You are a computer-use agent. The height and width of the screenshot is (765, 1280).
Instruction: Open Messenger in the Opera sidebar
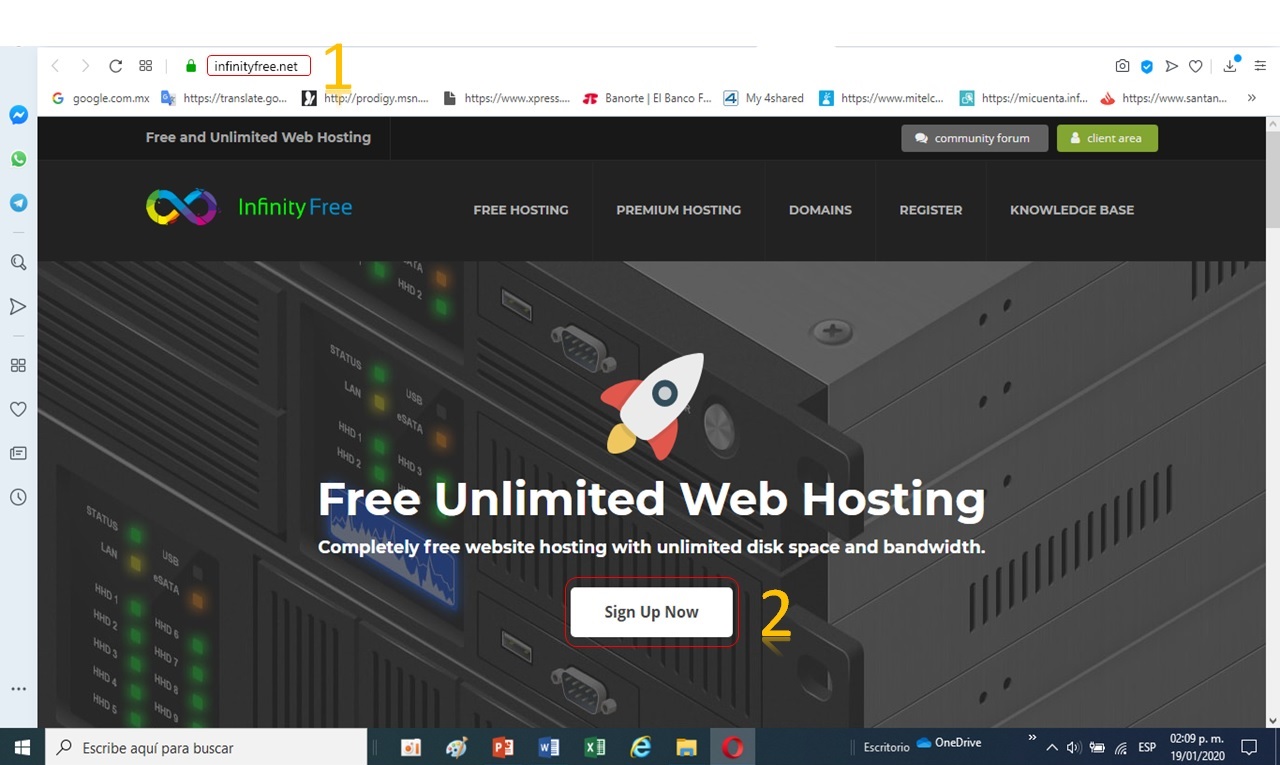pyautogui.click(x=18, y=115)
